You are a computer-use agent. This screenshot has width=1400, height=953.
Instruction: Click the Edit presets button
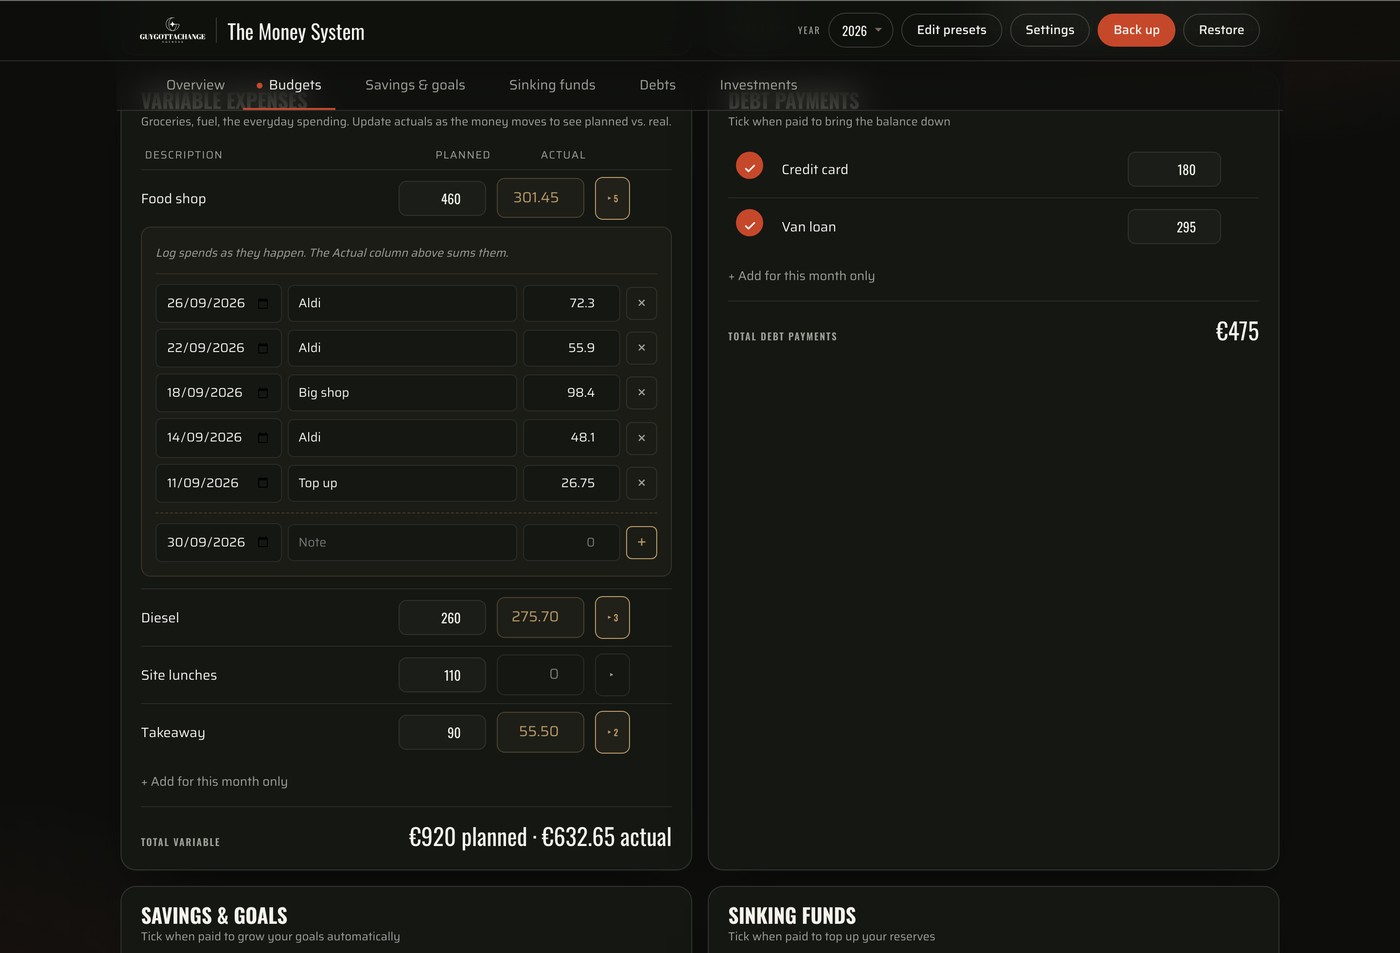tap(951, 30)
